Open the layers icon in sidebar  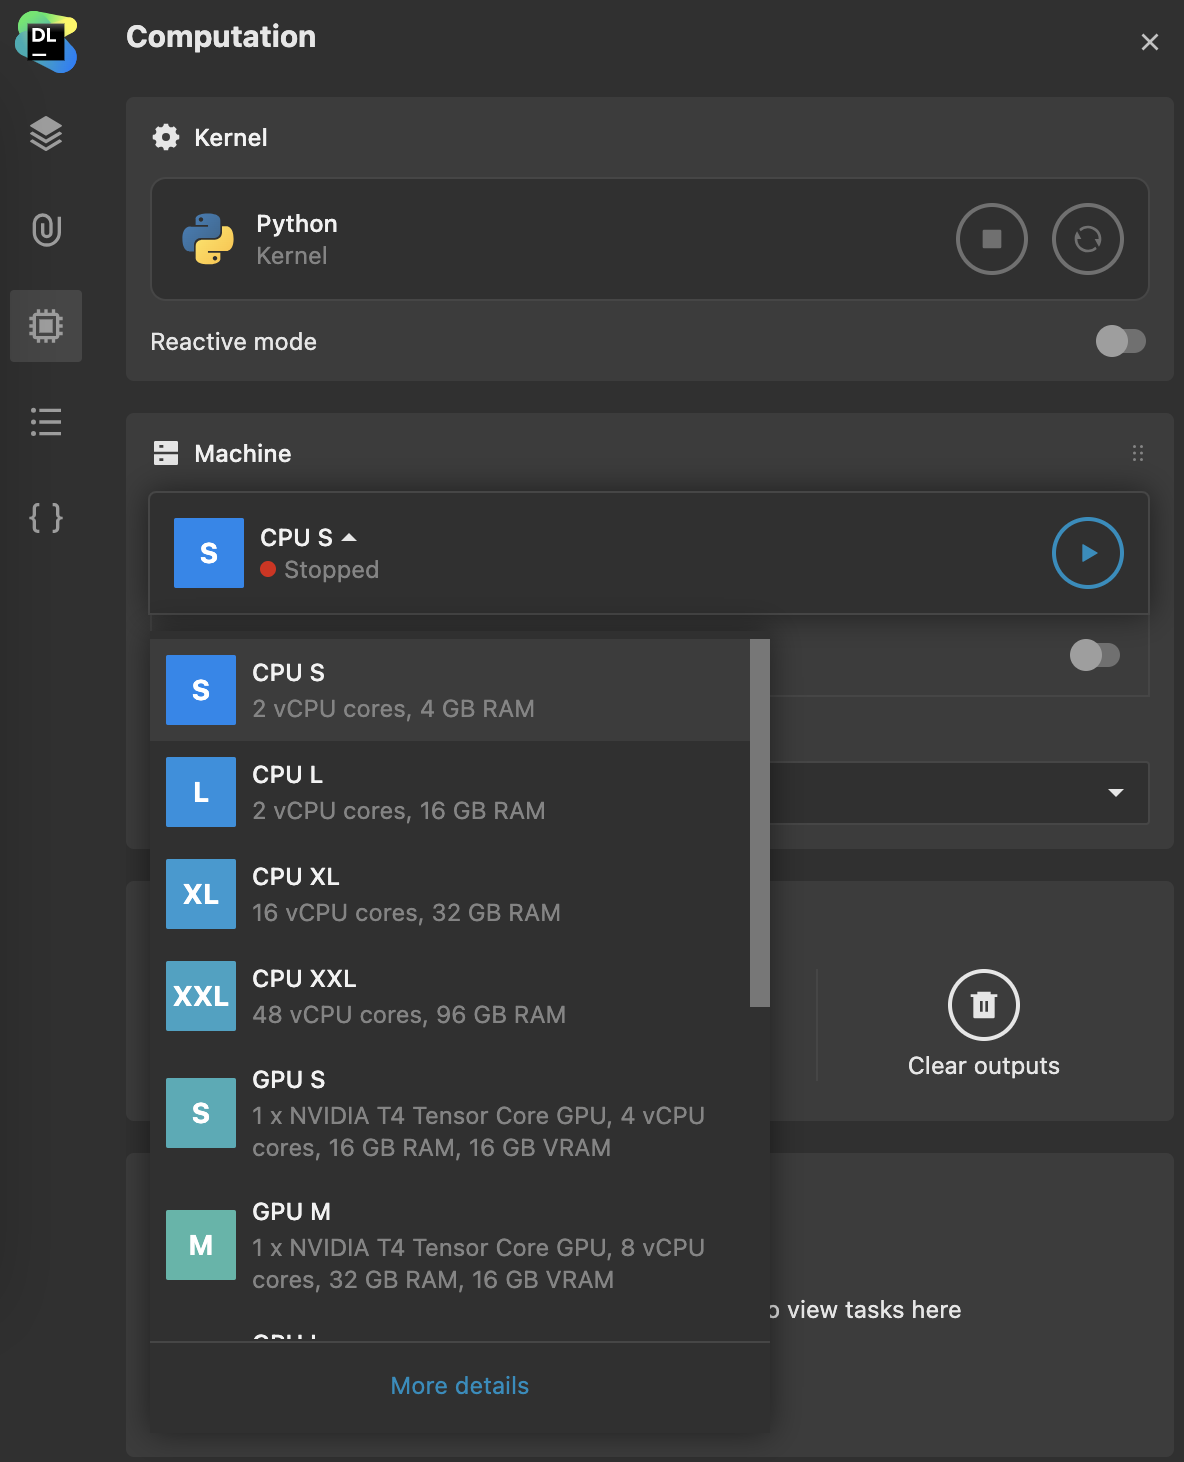(x=46, y=133)
